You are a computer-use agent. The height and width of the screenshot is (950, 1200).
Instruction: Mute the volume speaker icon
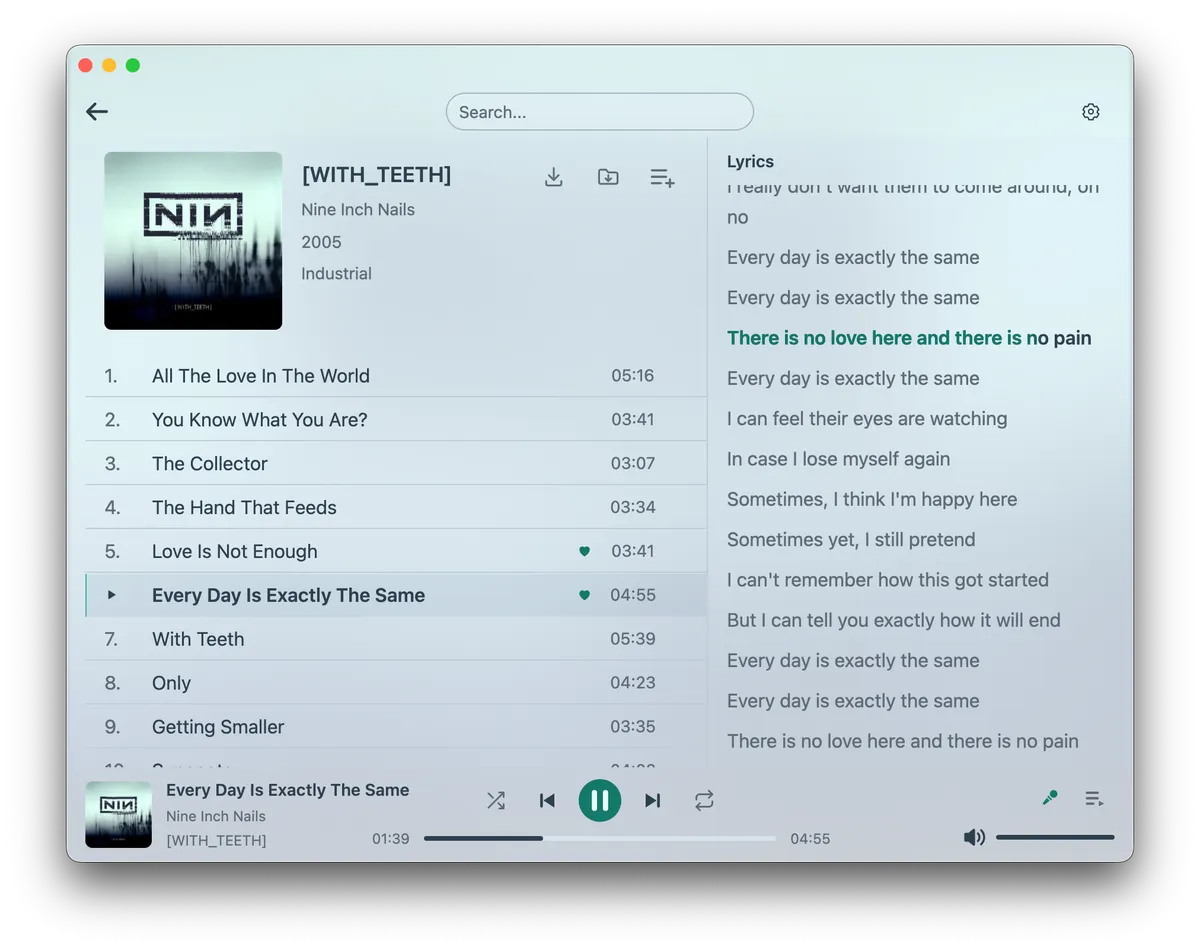tap(974, 837)
